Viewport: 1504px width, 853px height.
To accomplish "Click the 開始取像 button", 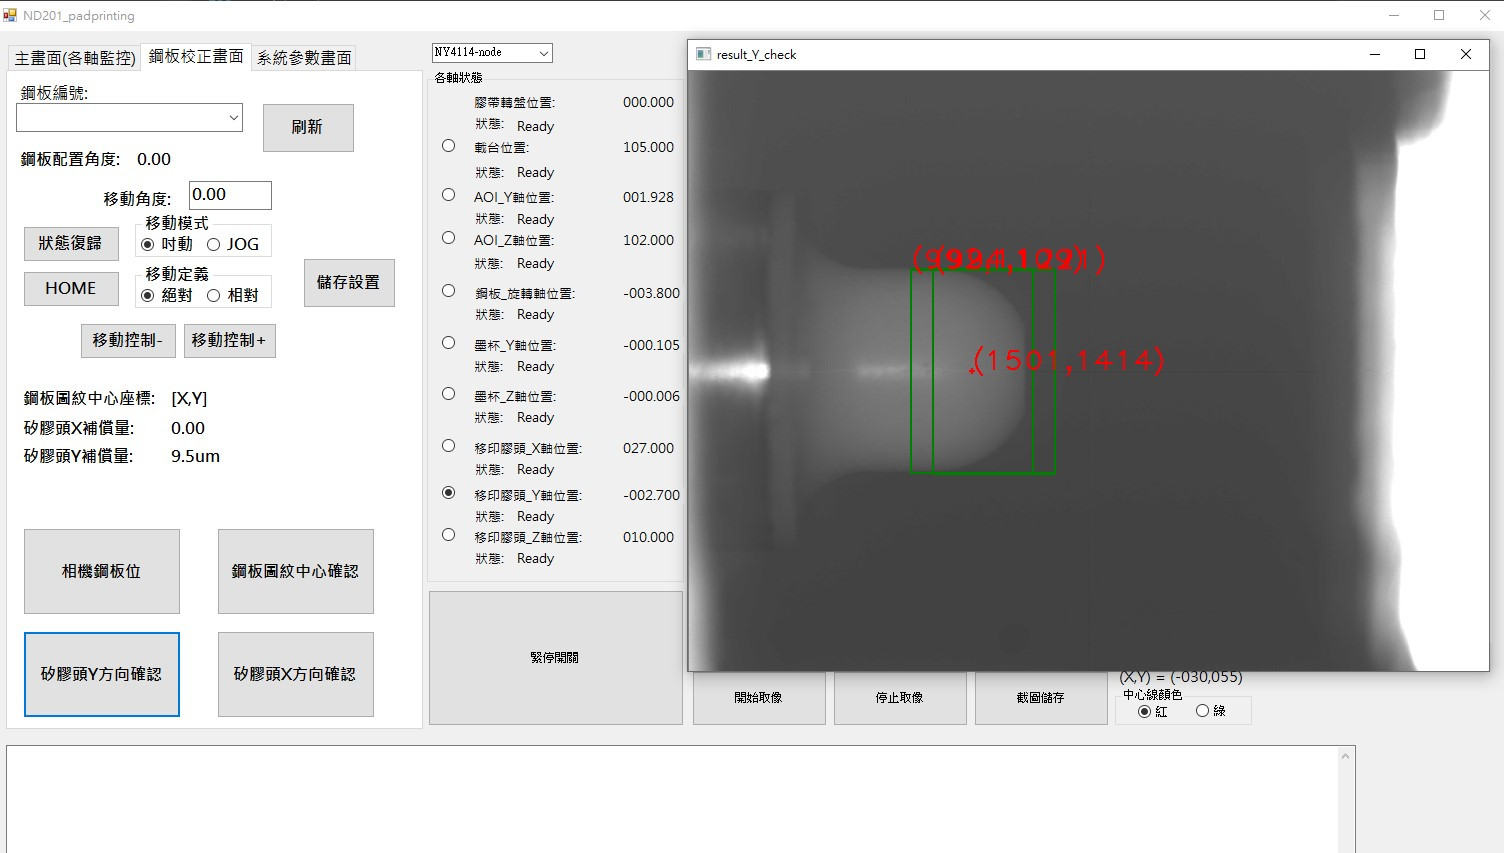I will pyautogui.click(x=759, y=698).
